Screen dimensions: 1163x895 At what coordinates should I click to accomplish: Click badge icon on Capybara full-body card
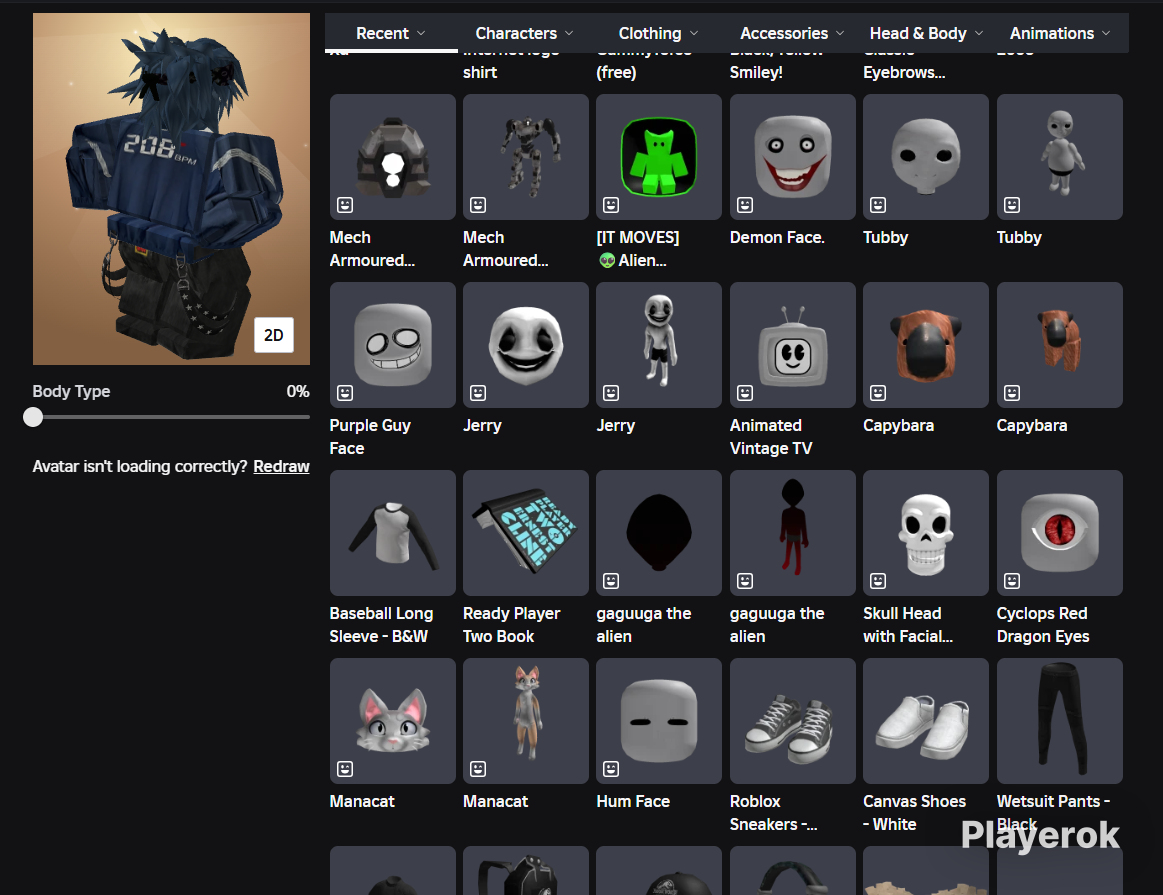point(1012,392)
